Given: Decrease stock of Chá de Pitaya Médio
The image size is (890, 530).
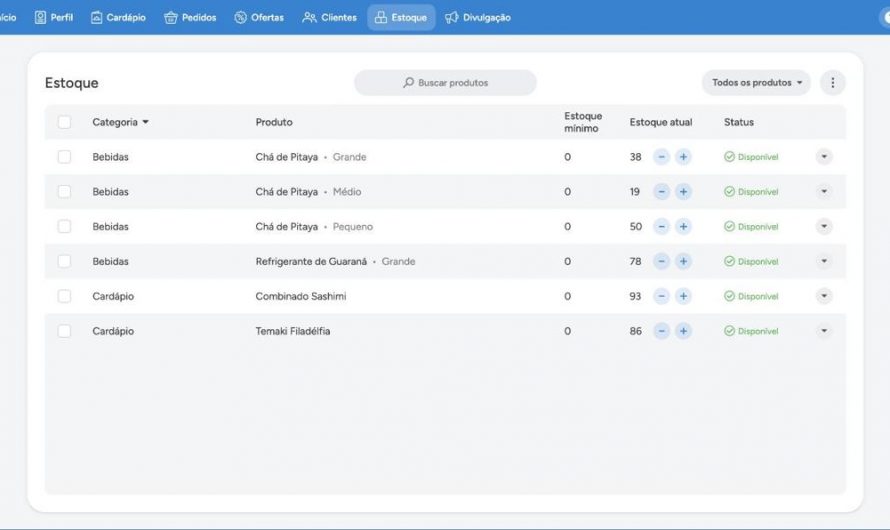Looking at the screenshot, I should tap(661, 192).
